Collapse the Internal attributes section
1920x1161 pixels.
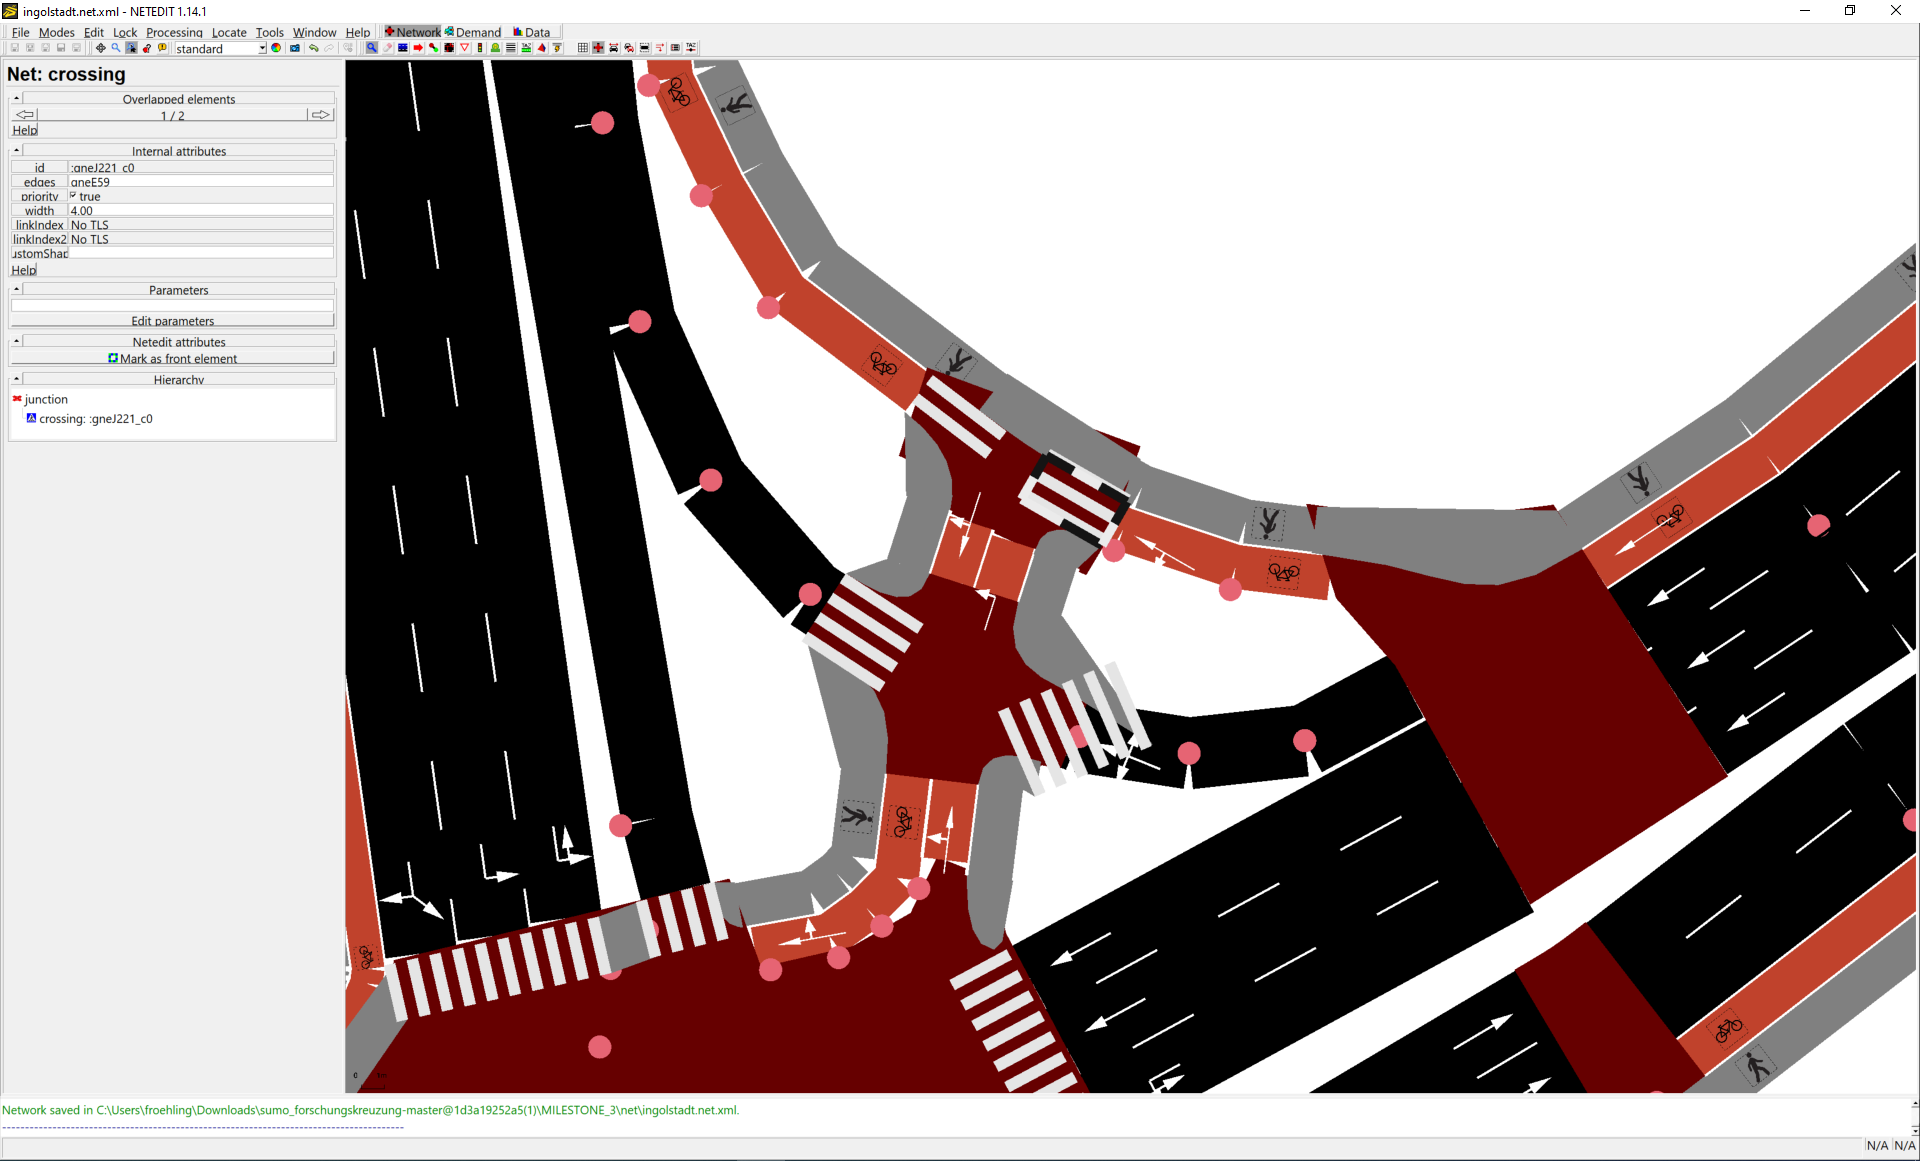[16, 150]
